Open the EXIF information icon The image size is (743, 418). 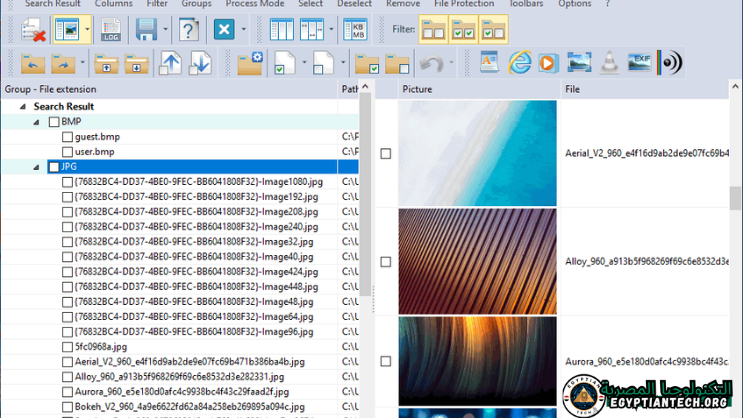tap(639, 62)
